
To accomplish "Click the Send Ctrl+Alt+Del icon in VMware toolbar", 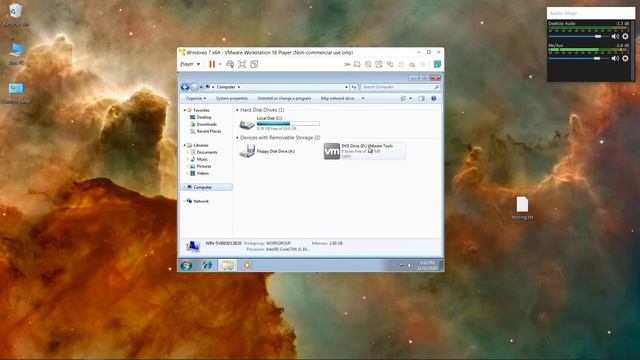I will coord(230,64).
